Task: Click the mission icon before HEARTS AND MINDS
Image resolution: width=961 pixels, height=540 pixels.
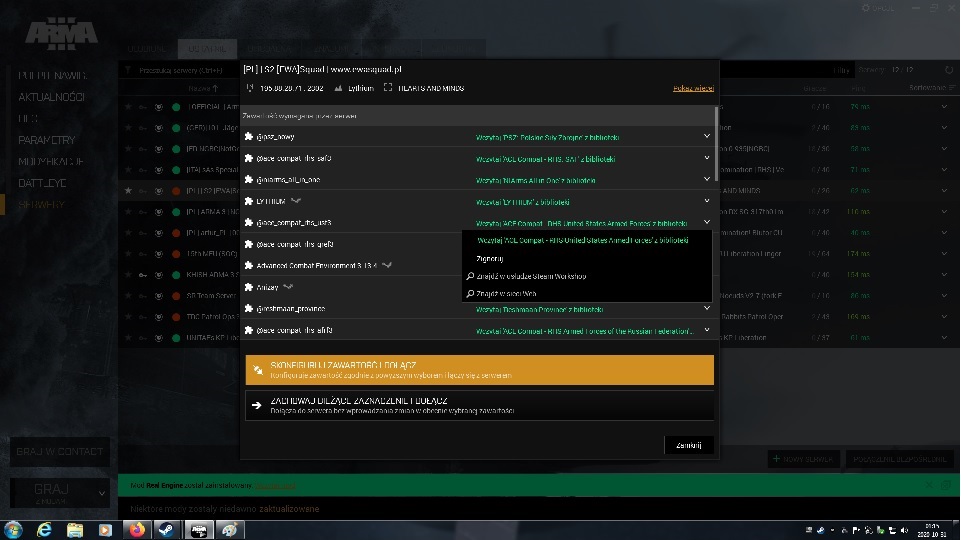Action: [x=388, y=88]
